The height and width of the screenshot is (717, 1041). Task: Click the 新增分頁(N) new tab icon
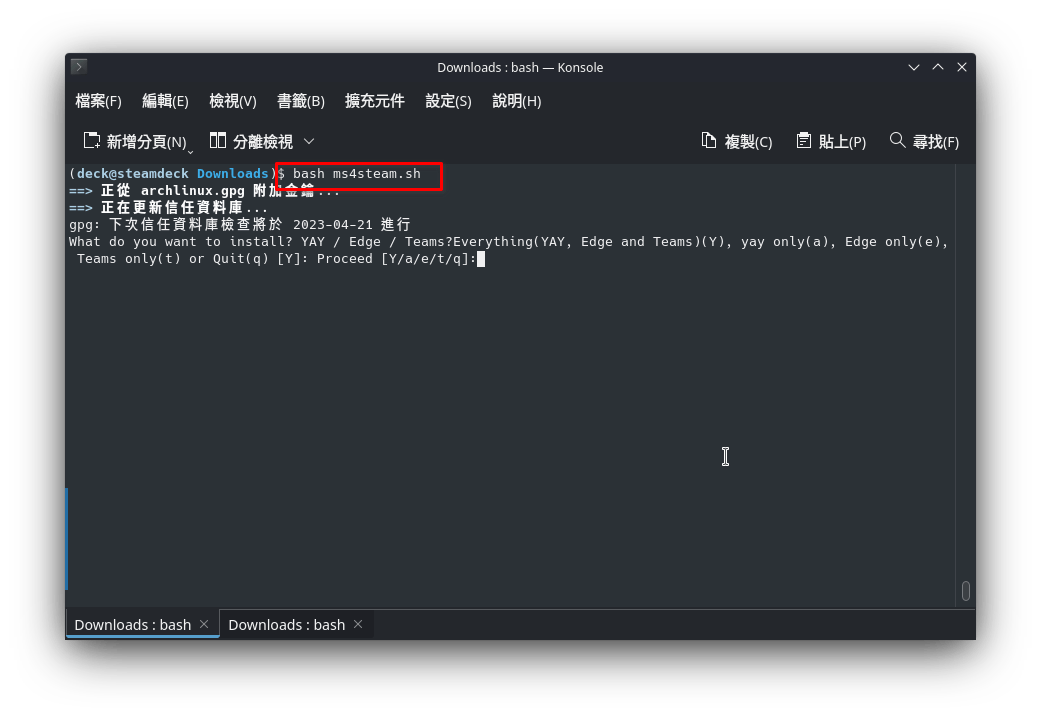pyautogui.click(x=92, y=141)
